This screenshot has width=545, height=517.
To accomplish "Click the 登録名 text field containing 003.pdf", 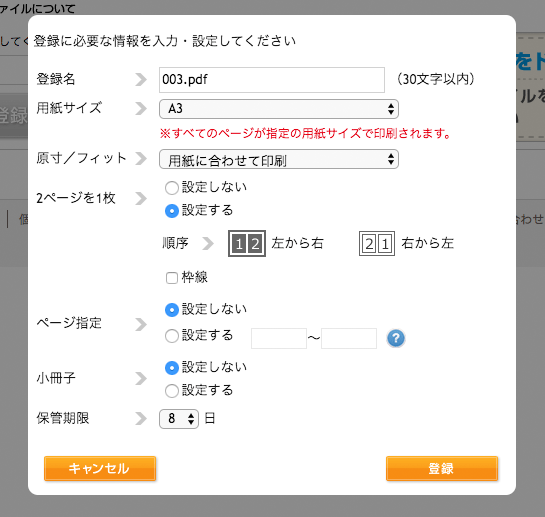I will pyautogui.click(x=272, y=80).
